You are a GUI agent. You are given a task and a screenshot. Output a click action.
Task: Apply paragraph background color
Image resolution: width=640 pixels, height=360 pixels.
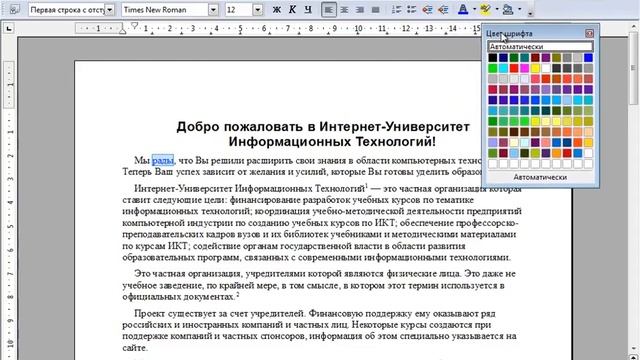tap(508, 10)
